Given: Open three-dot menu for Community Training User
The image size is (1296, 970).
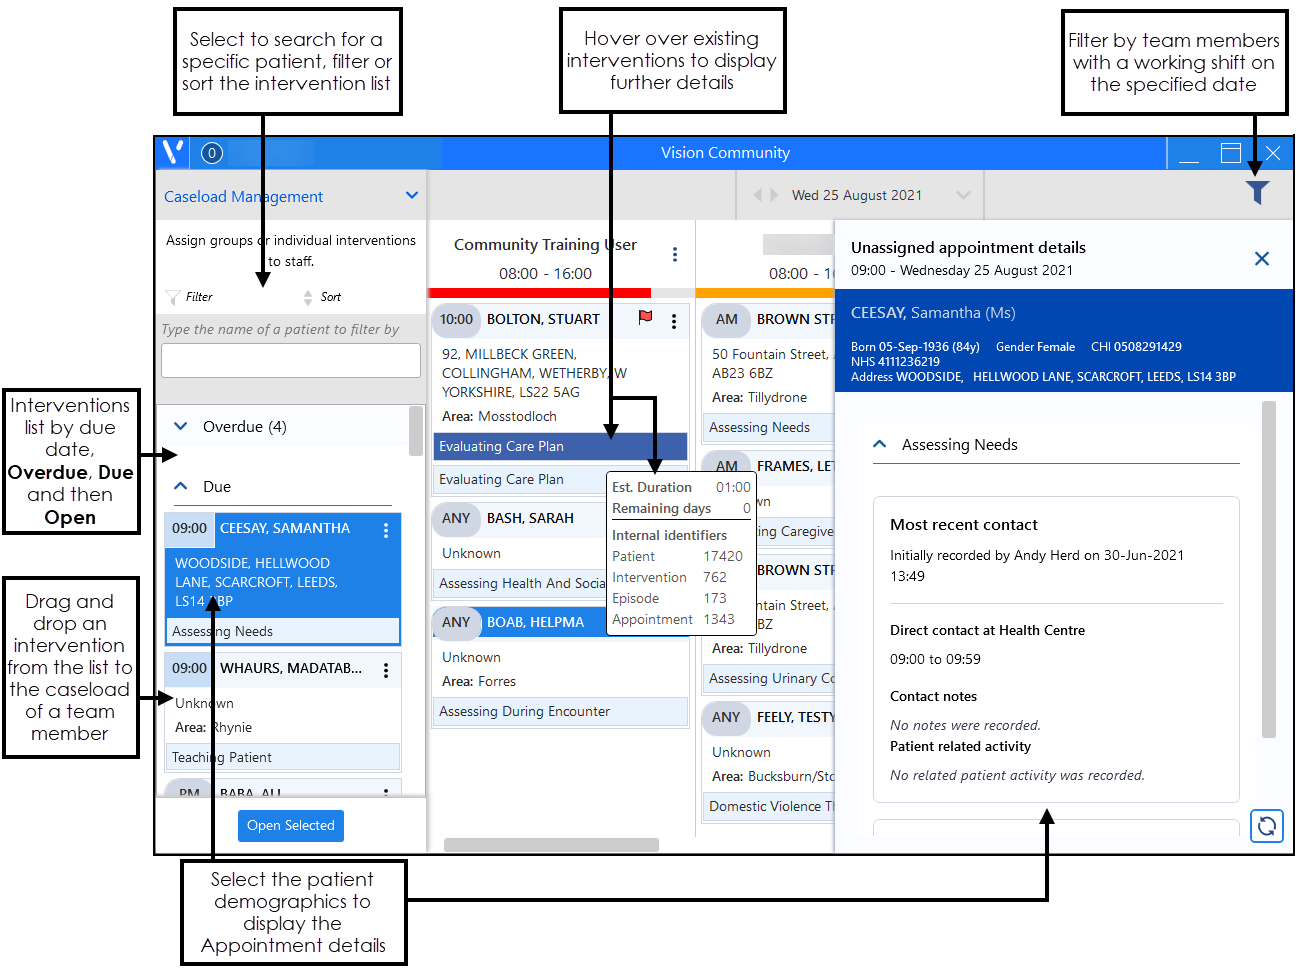Looking at the screenshot, I should click(x=675, y=255).
